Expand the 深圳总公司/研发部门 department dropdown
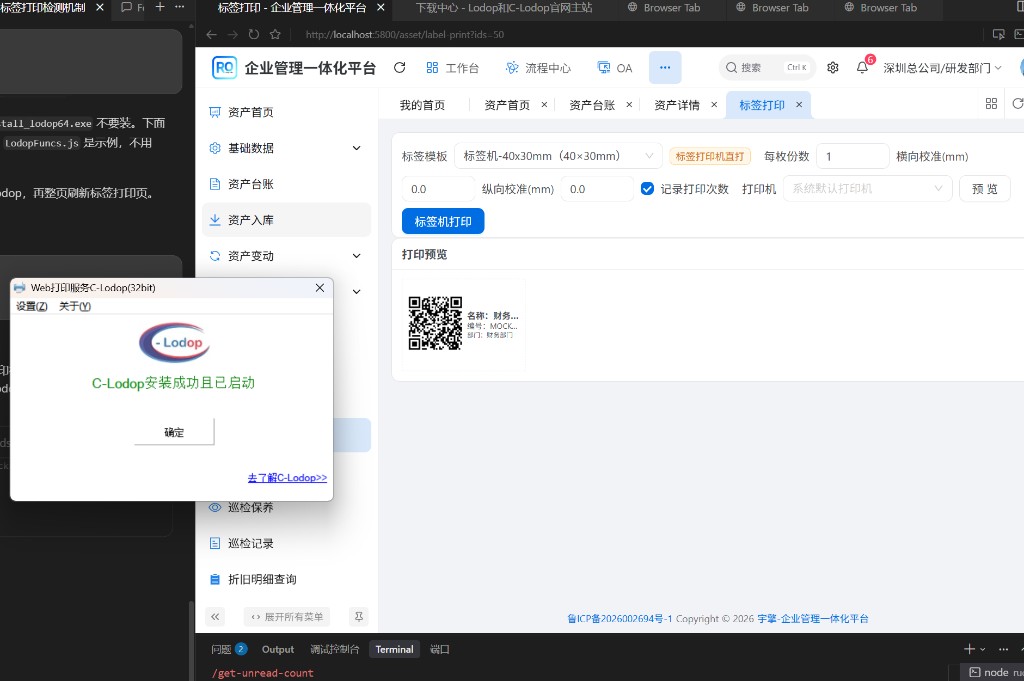The width and height of the screenshot is (1024, 681). point(942,68)
